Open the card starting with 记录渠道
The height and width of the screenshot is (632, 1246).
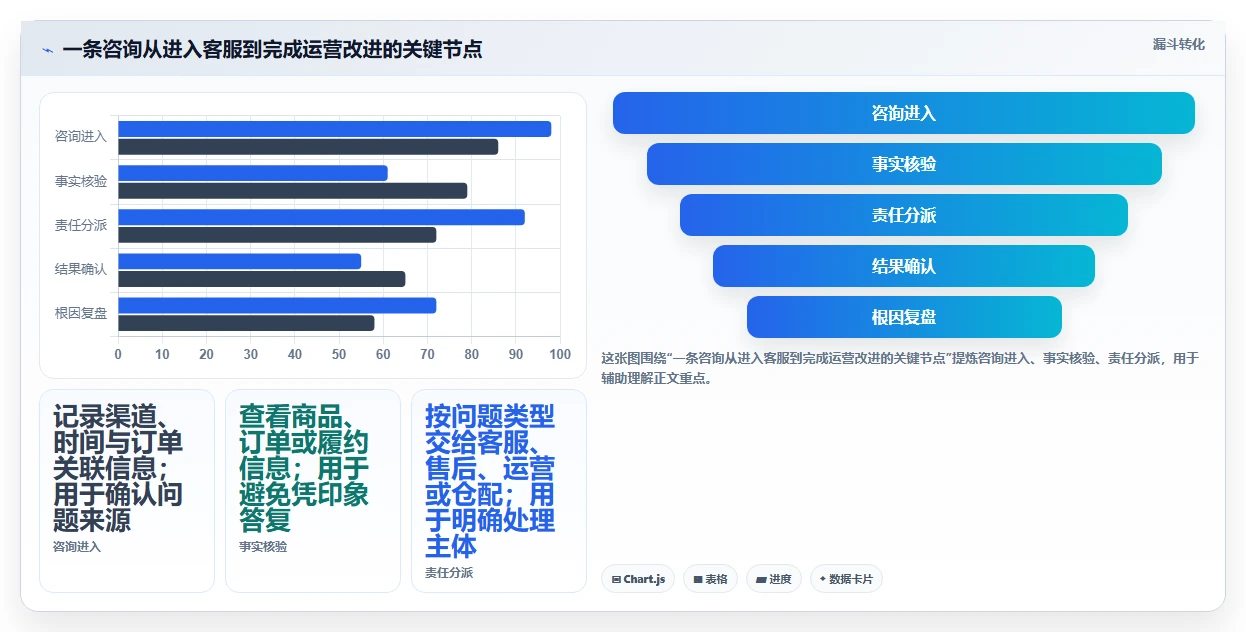pyautogui.click(x=127, y=490)
